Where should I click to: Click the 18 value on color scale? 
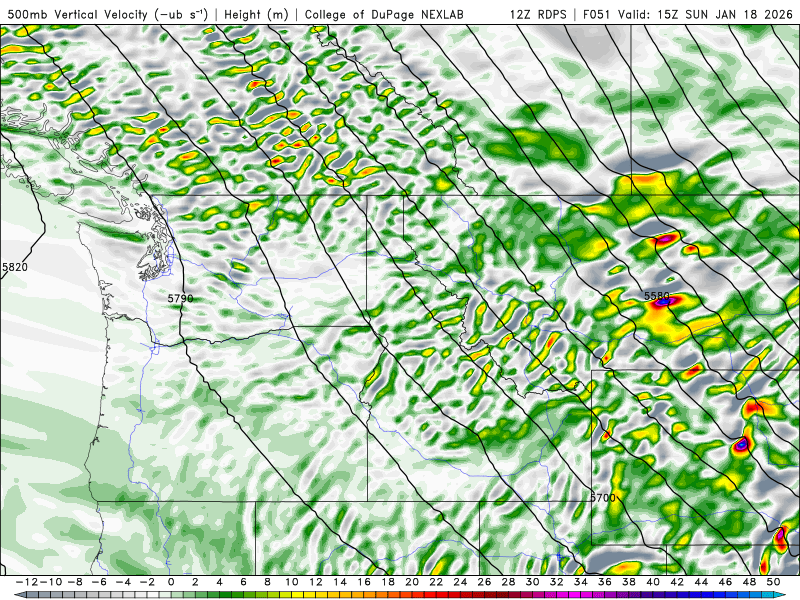(x=388, y=582)
